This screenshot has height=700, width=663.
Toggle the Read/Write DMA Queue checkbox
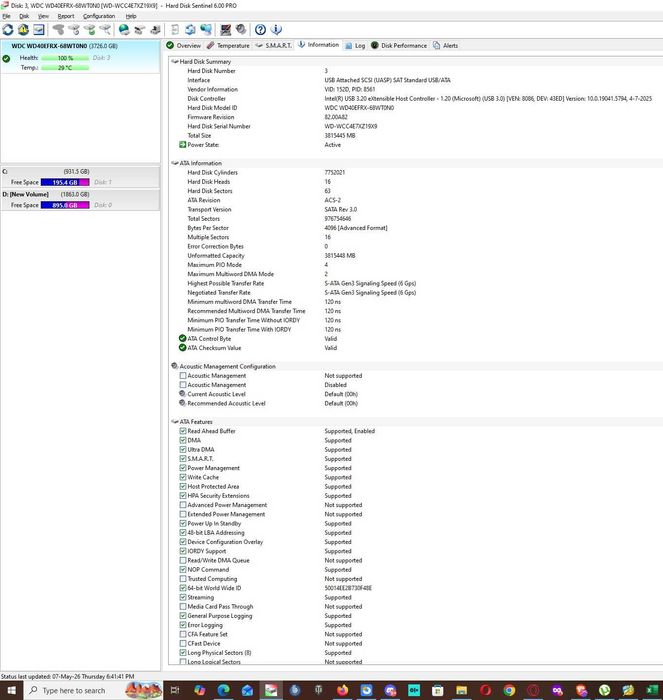[183, 560]
